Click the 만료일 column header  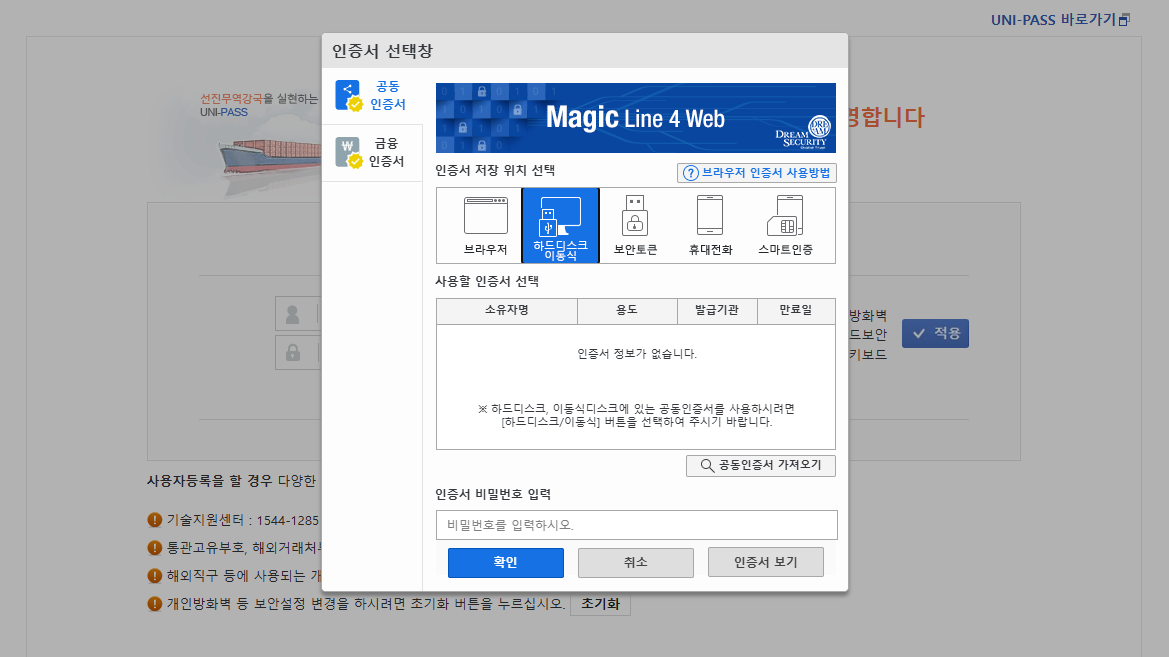(x=796, y=310)
